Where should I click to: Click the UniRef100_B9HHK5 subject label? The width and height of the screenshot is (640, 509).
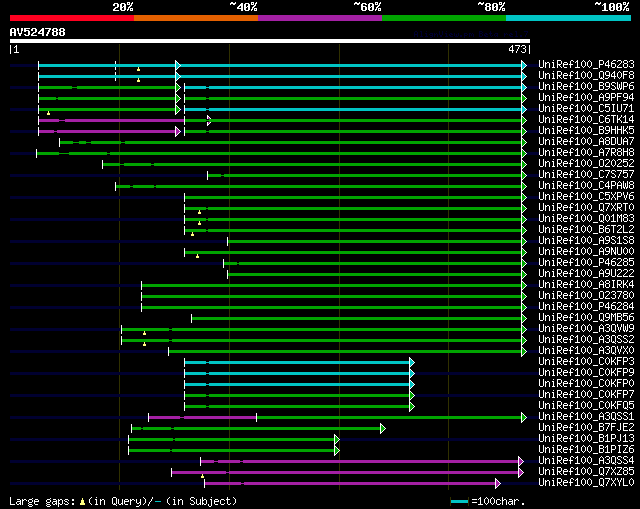(586, 131)
